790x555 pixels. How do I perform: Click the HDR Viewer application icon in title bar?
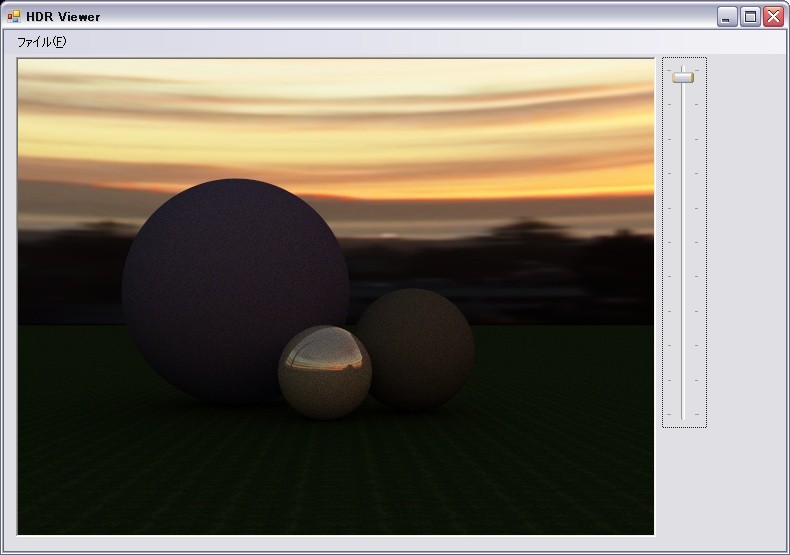pos(14,17)
